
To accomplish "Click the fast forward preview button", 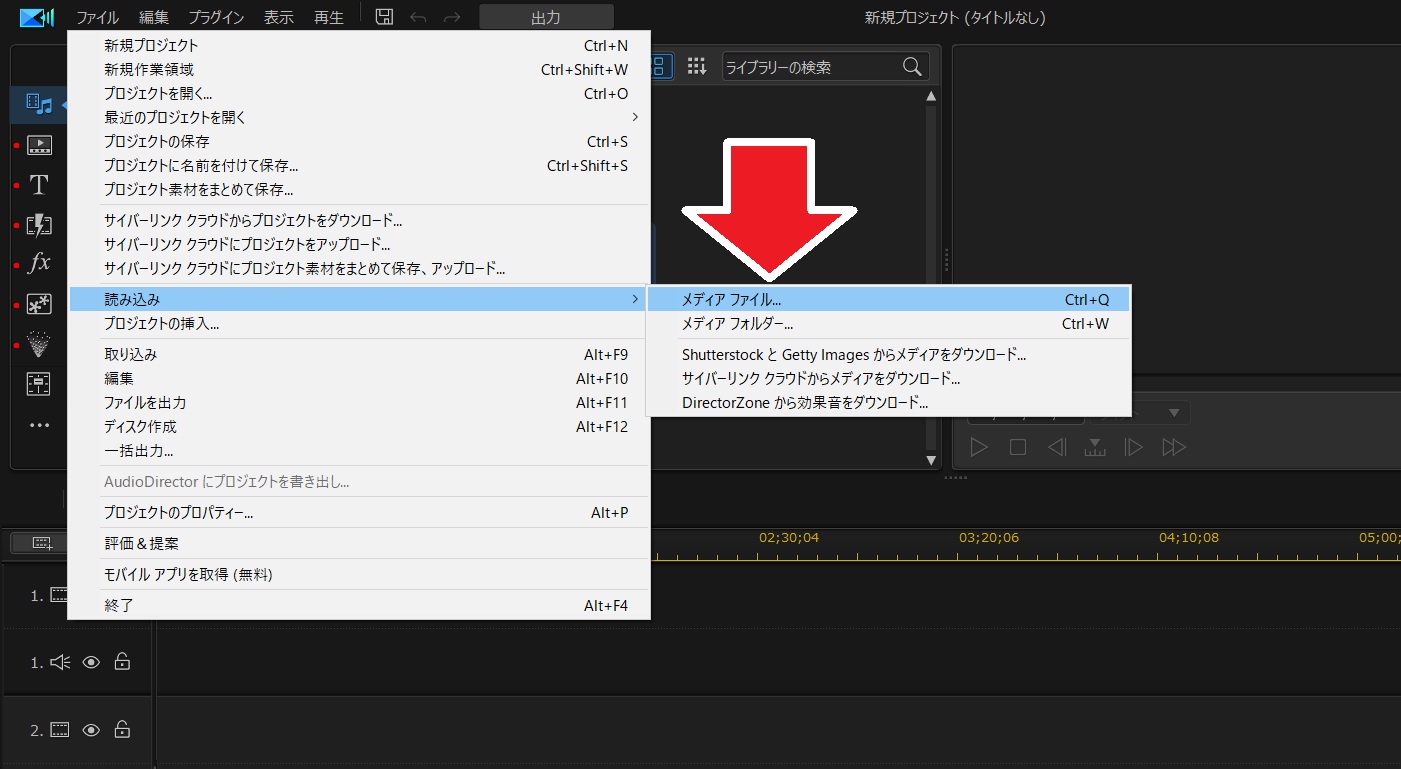I will tap(1175, 447).
